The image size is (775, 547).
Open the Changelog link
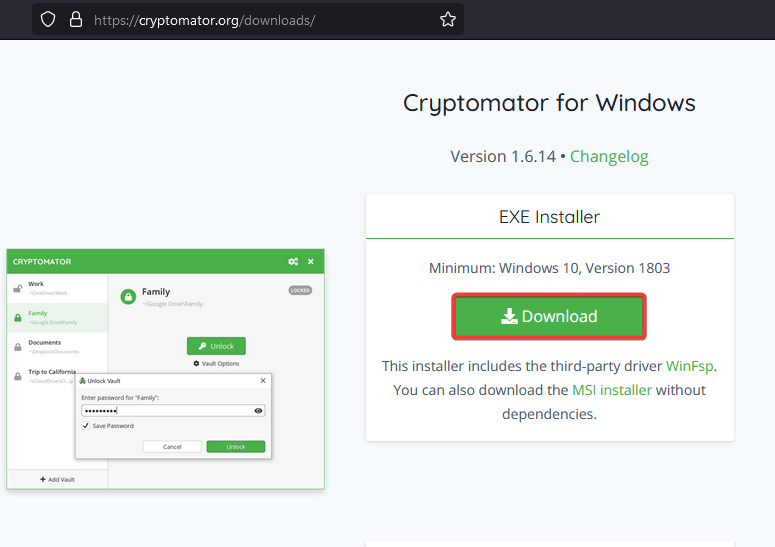609,156
